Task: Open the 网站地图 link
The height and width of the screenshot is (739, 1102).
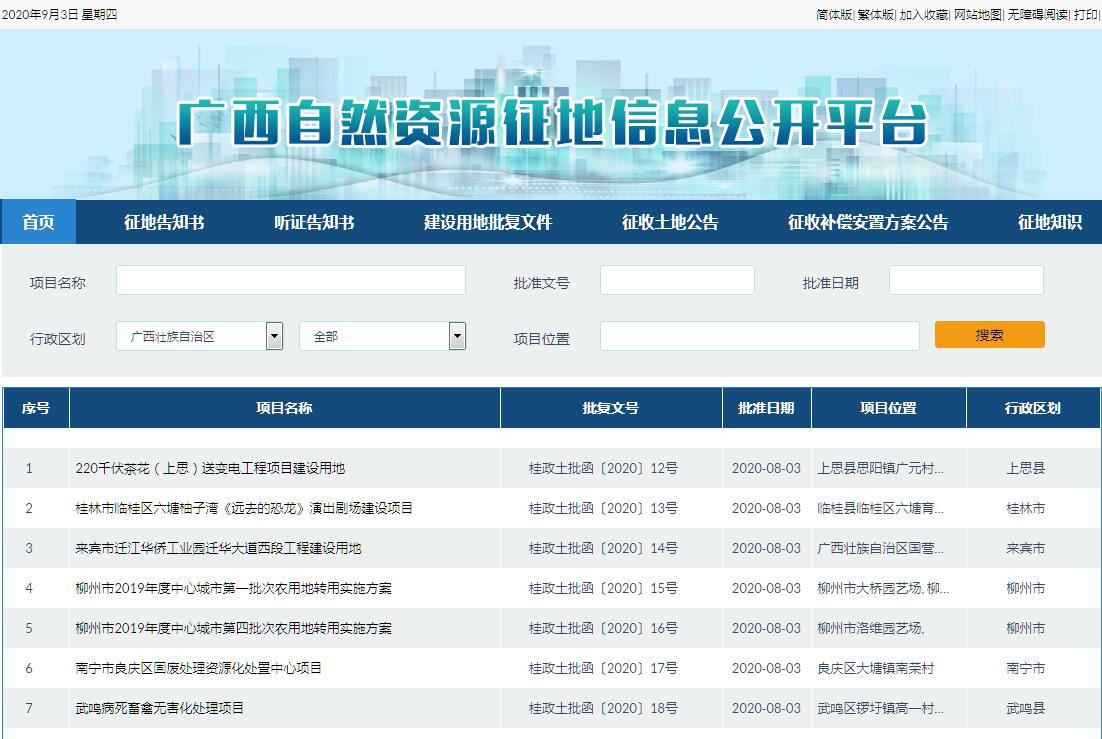Action: pos(977,14)
